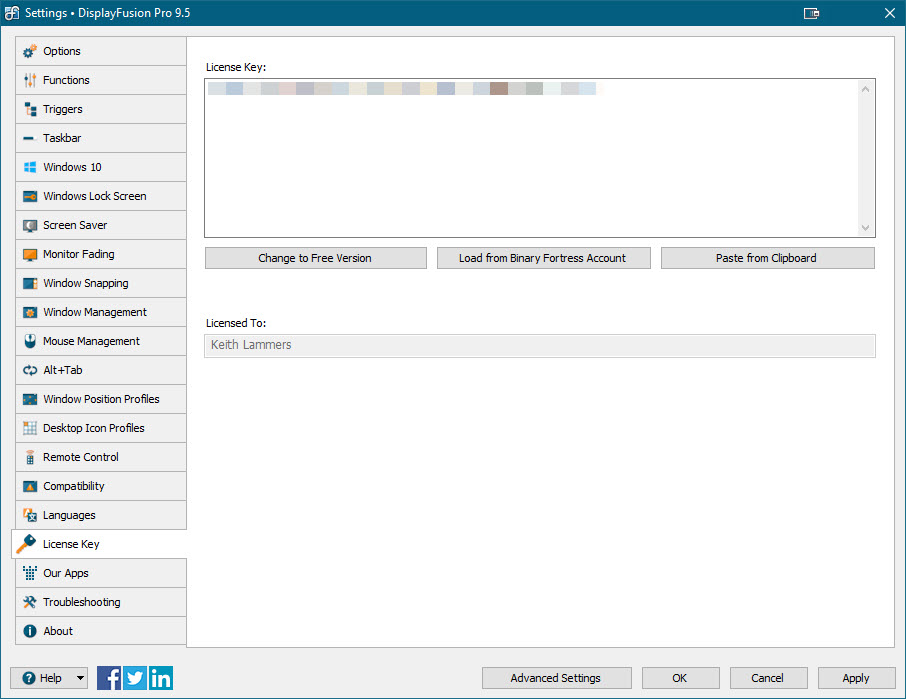Click the Licensed To field showing Keith Lammers
The image size is (906, 699).
[540, 345]
